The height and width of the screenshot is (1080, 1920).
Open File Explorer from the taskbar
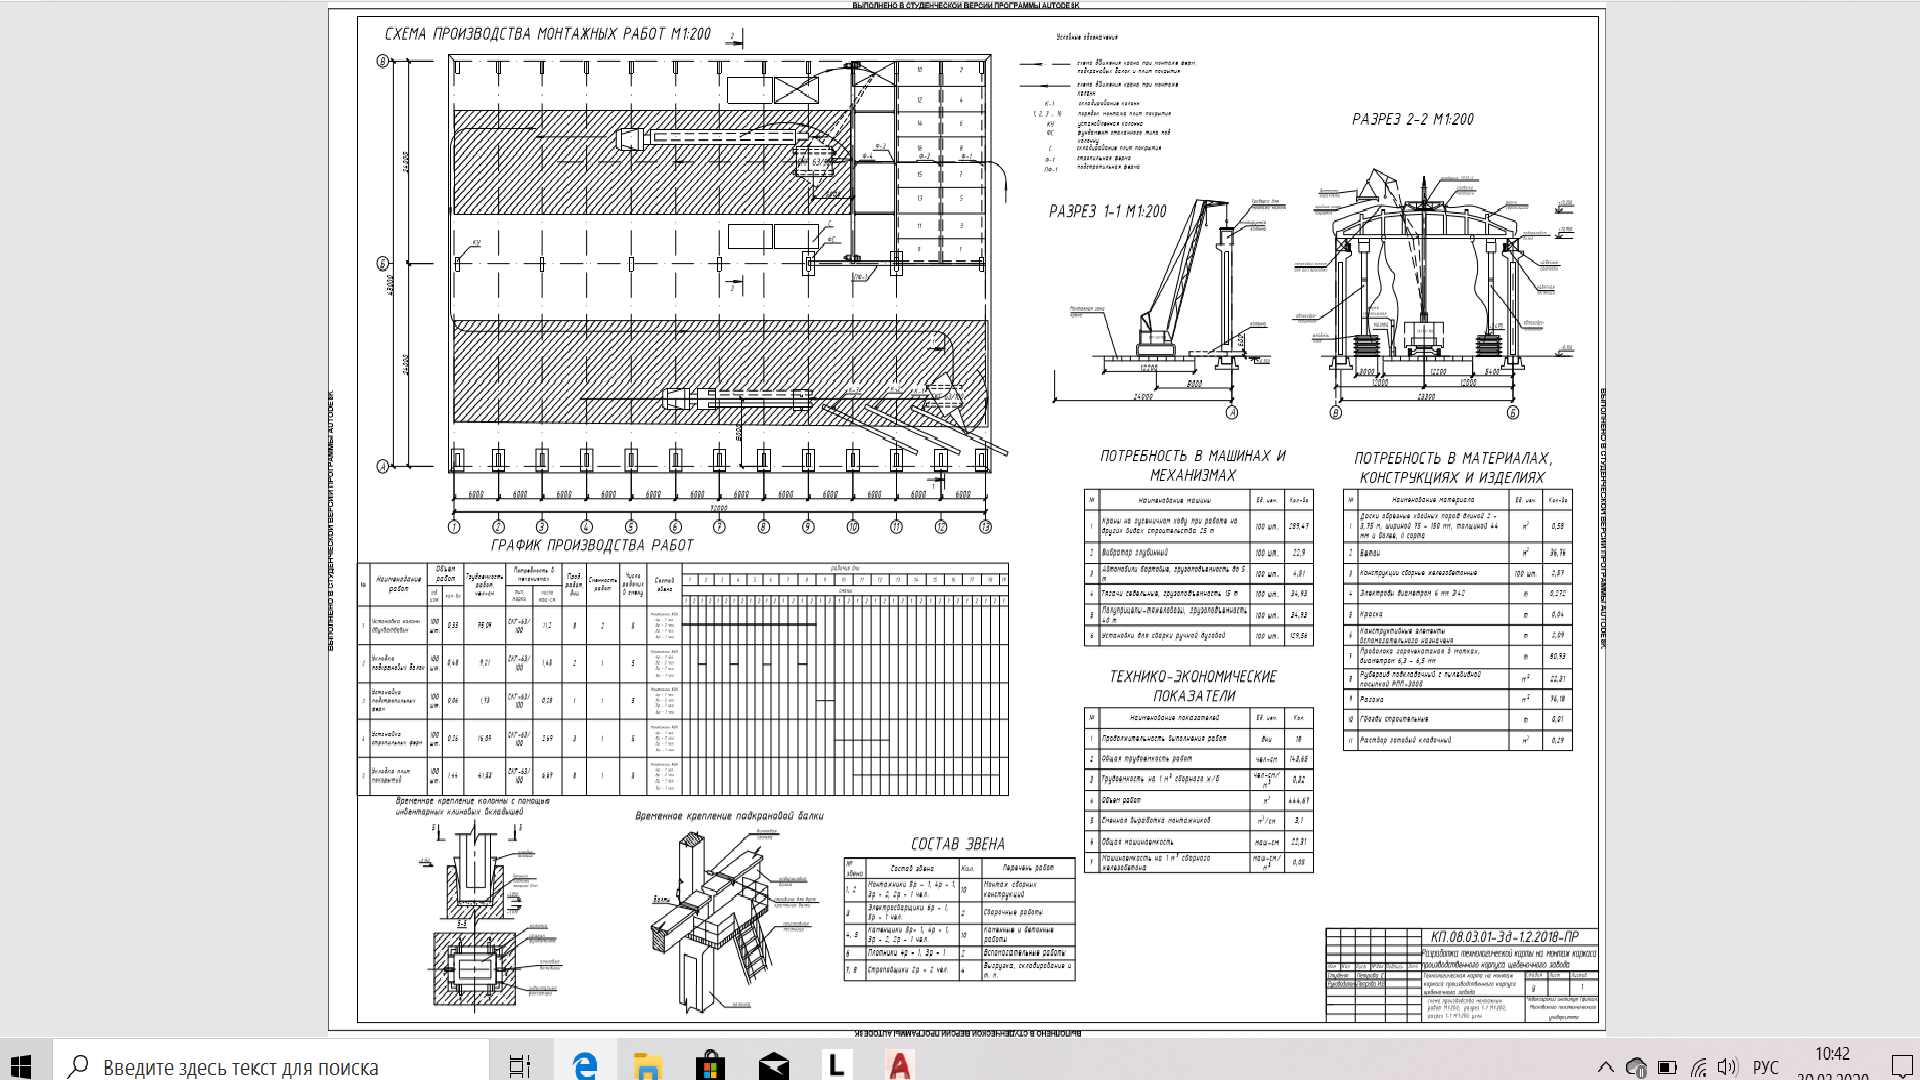tap(648, 1066)
